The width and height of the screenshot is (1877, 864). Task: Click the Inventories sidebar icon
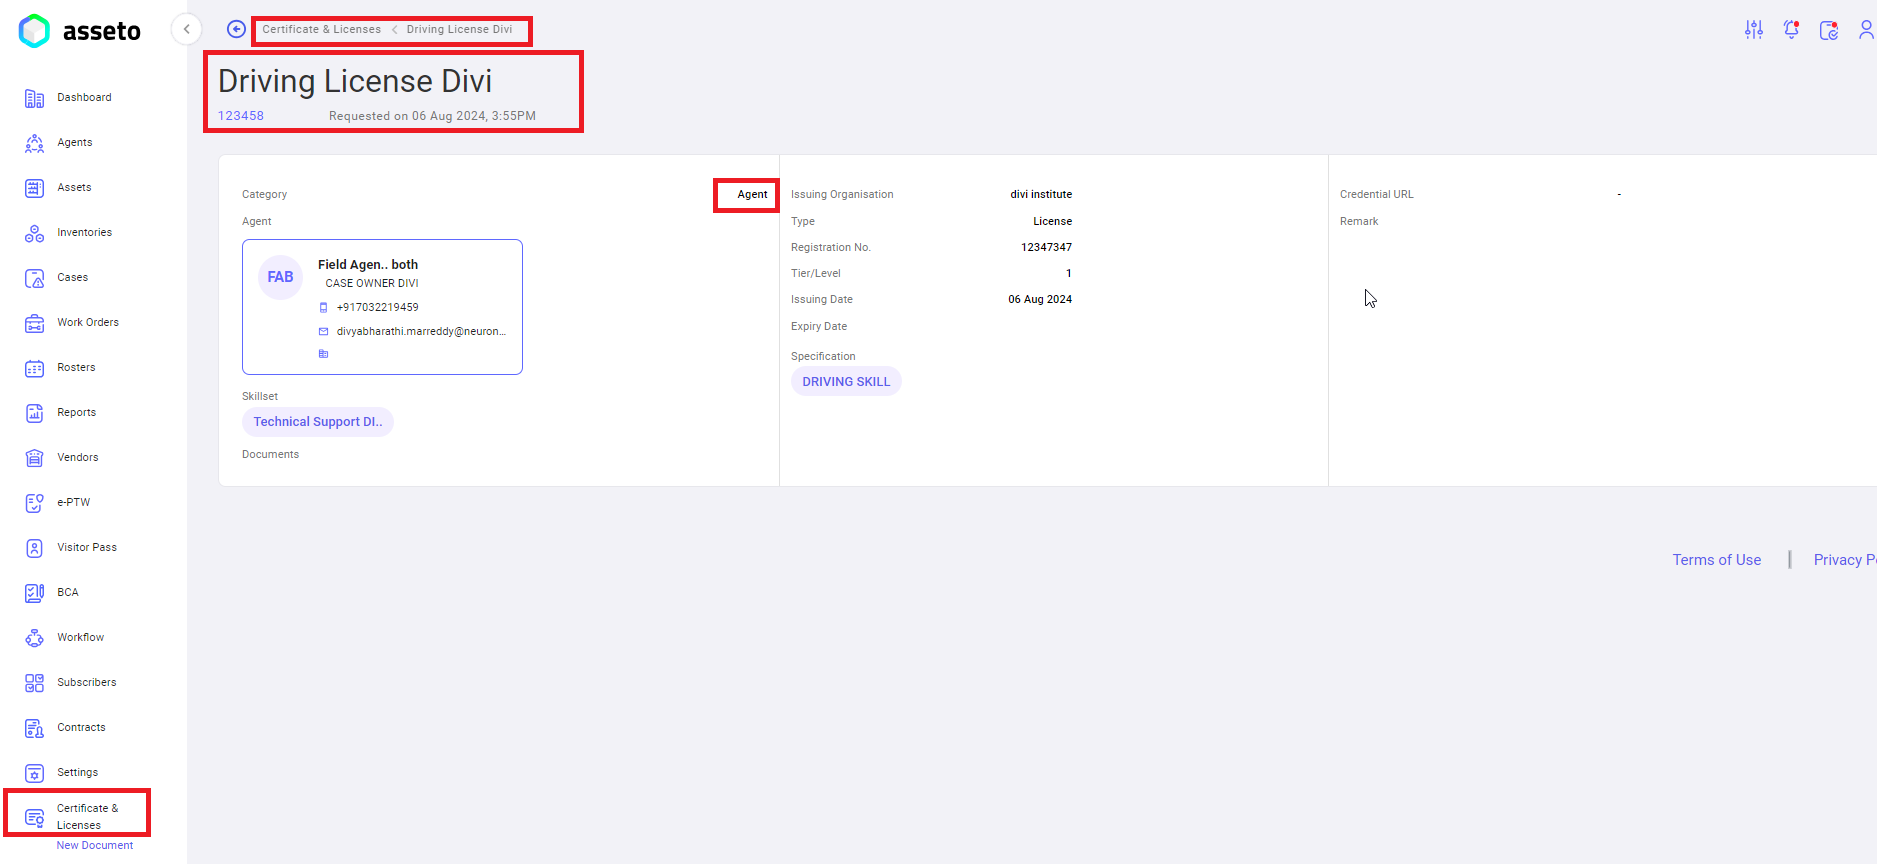tap(34, 233)
